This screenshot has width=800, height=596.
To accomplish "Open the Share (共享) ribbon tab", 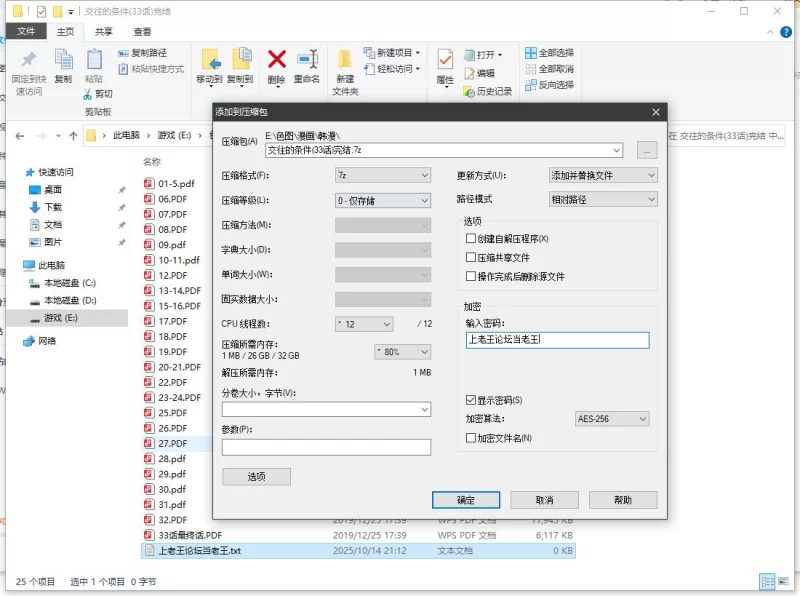I will (x=104, y=32).
